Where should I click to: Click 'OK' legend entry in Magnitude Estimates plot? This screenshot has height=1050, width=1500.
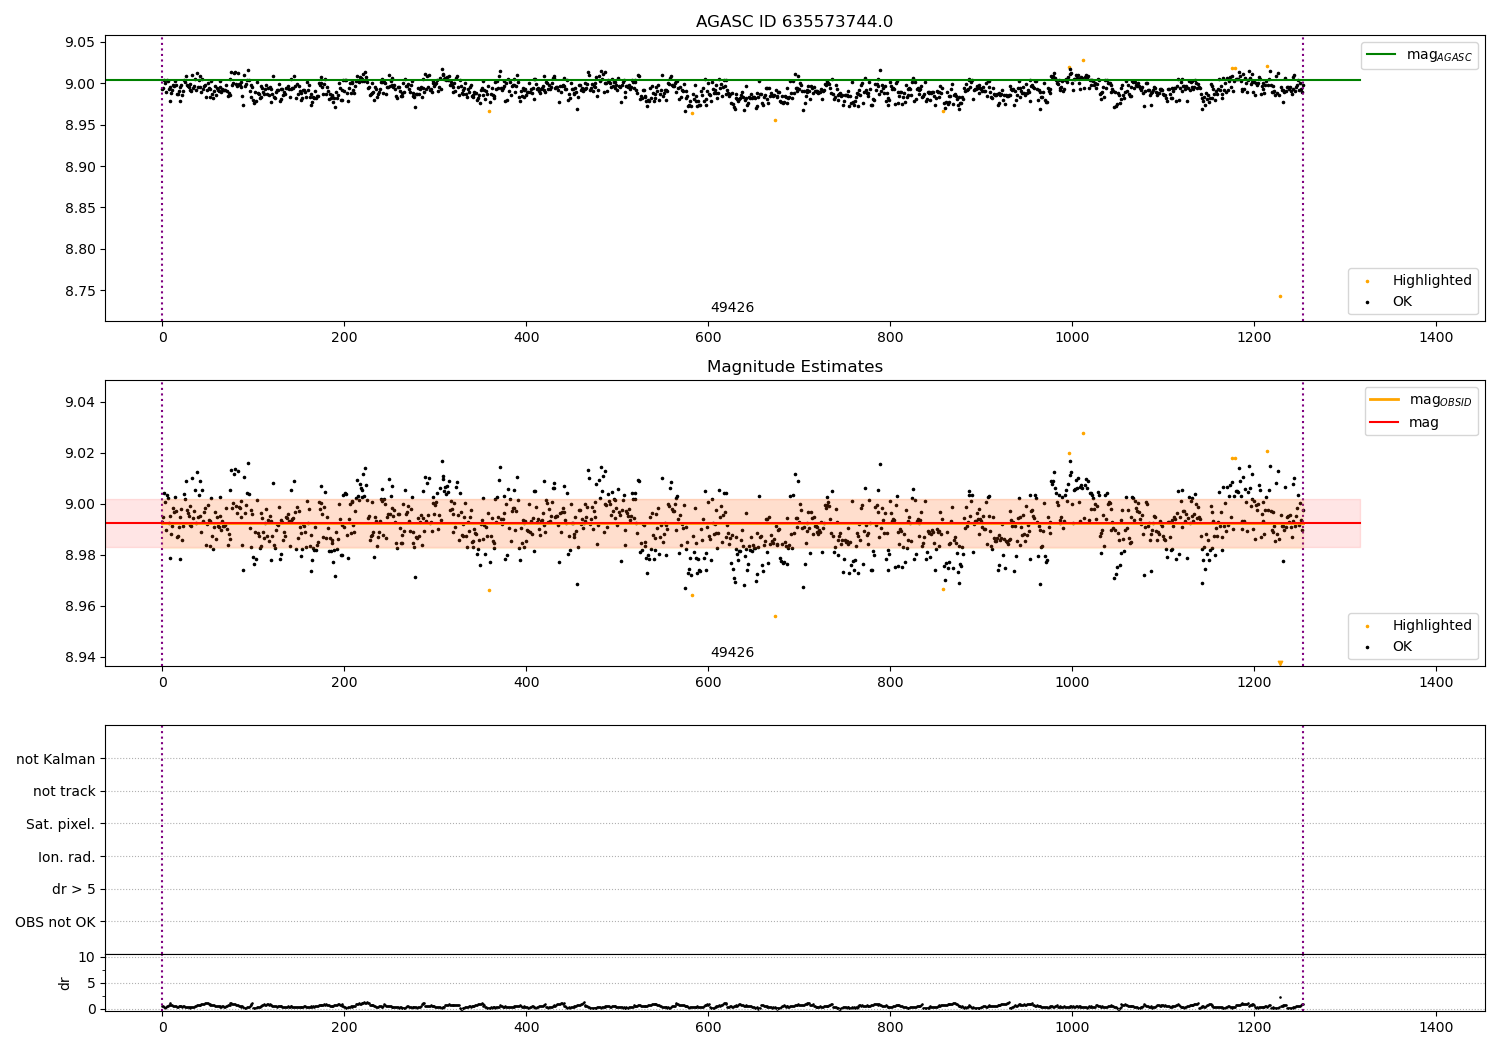tap(1389, 647)
